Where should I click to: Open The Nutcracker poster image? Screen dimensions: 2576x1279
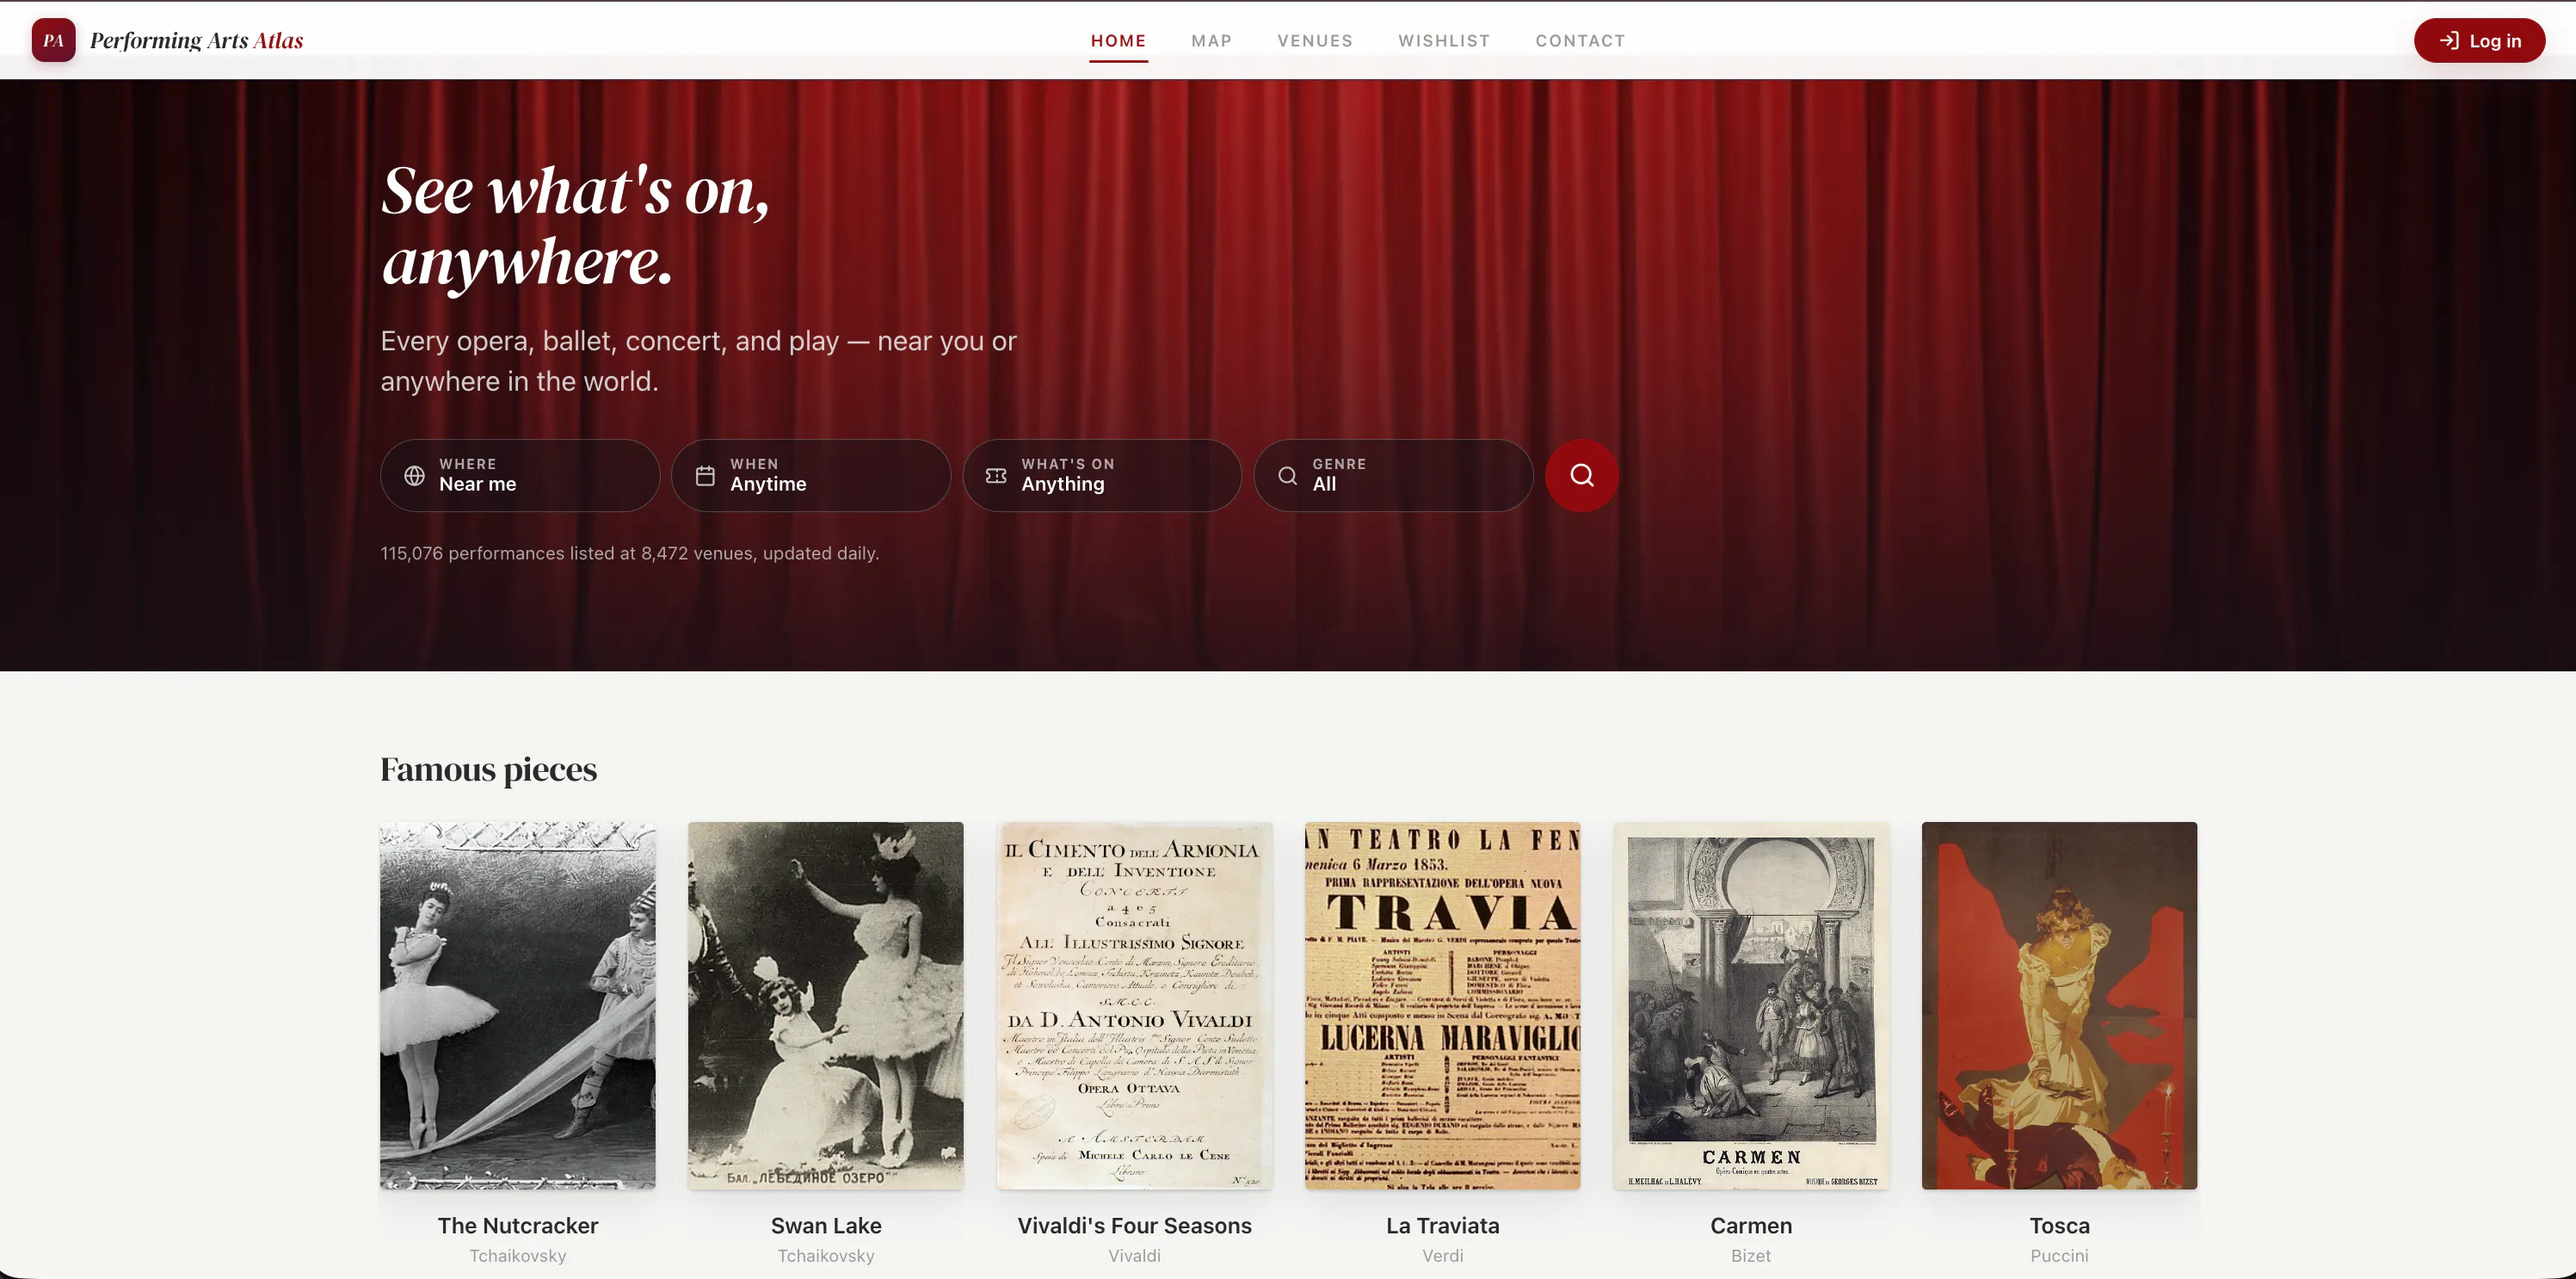click(x=518, y=1005)
